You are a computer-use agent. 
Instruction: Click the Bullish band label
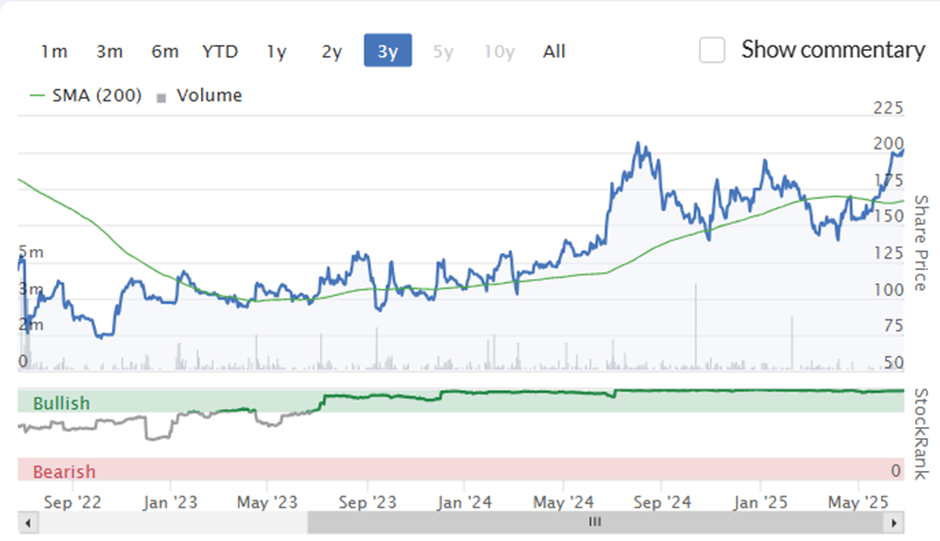pos(61,403)
